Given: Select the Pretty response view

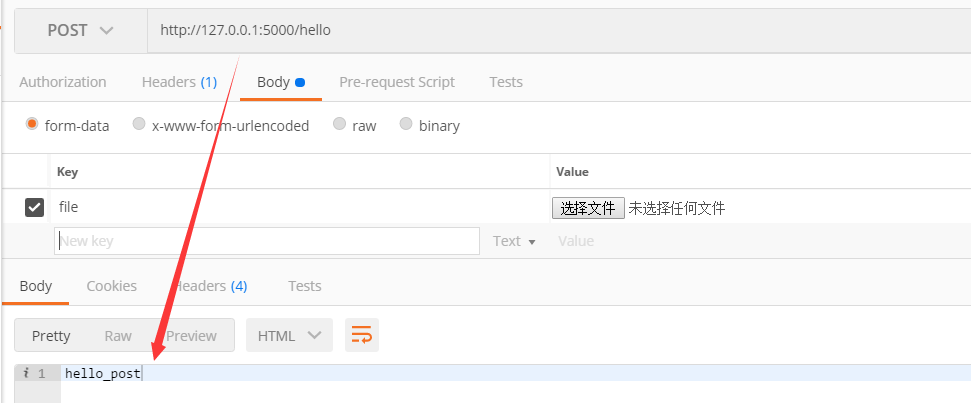Looking at the screenshot, I should coord(51,335).
